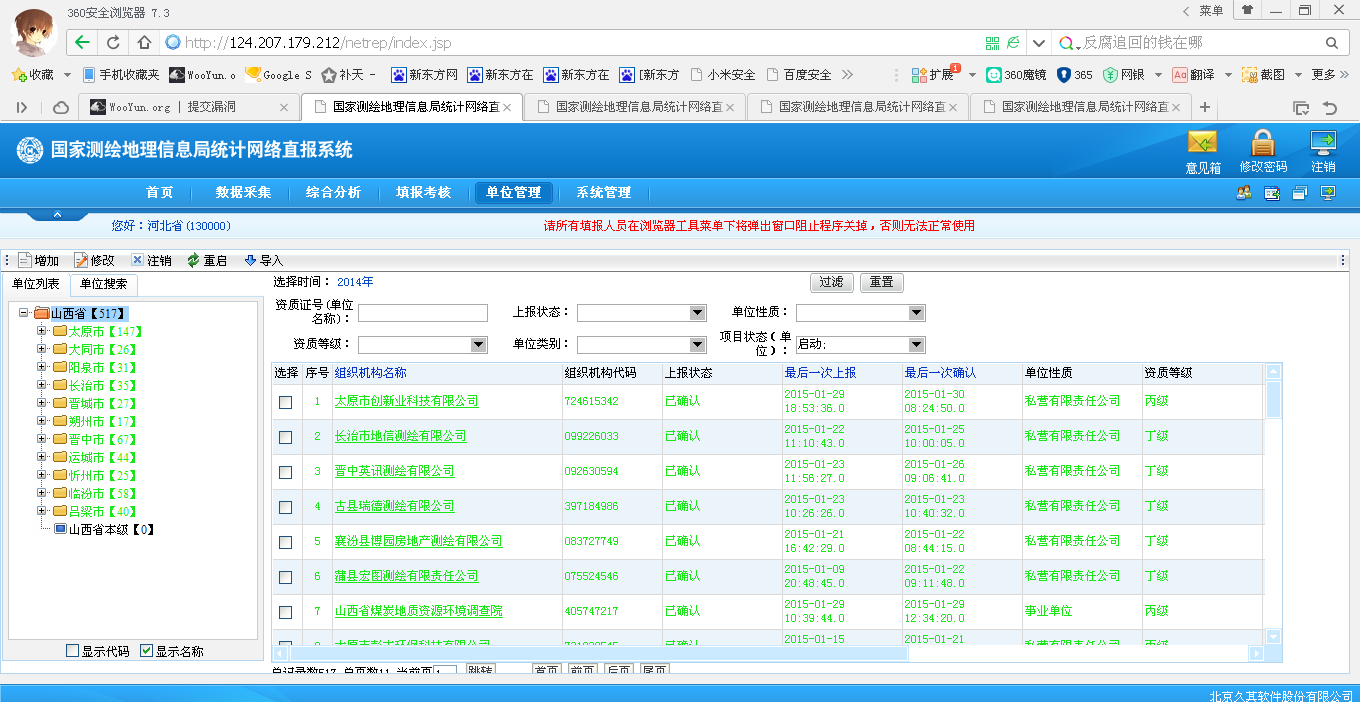Screen dimensions: 1360x702
Task: Click the 资质证号 (单位名称) input field
Action: tap(422, 313)
